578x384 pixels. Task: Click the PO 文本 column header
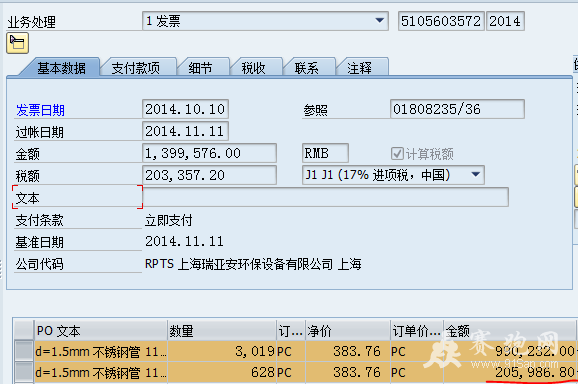(x=100, y=331)
